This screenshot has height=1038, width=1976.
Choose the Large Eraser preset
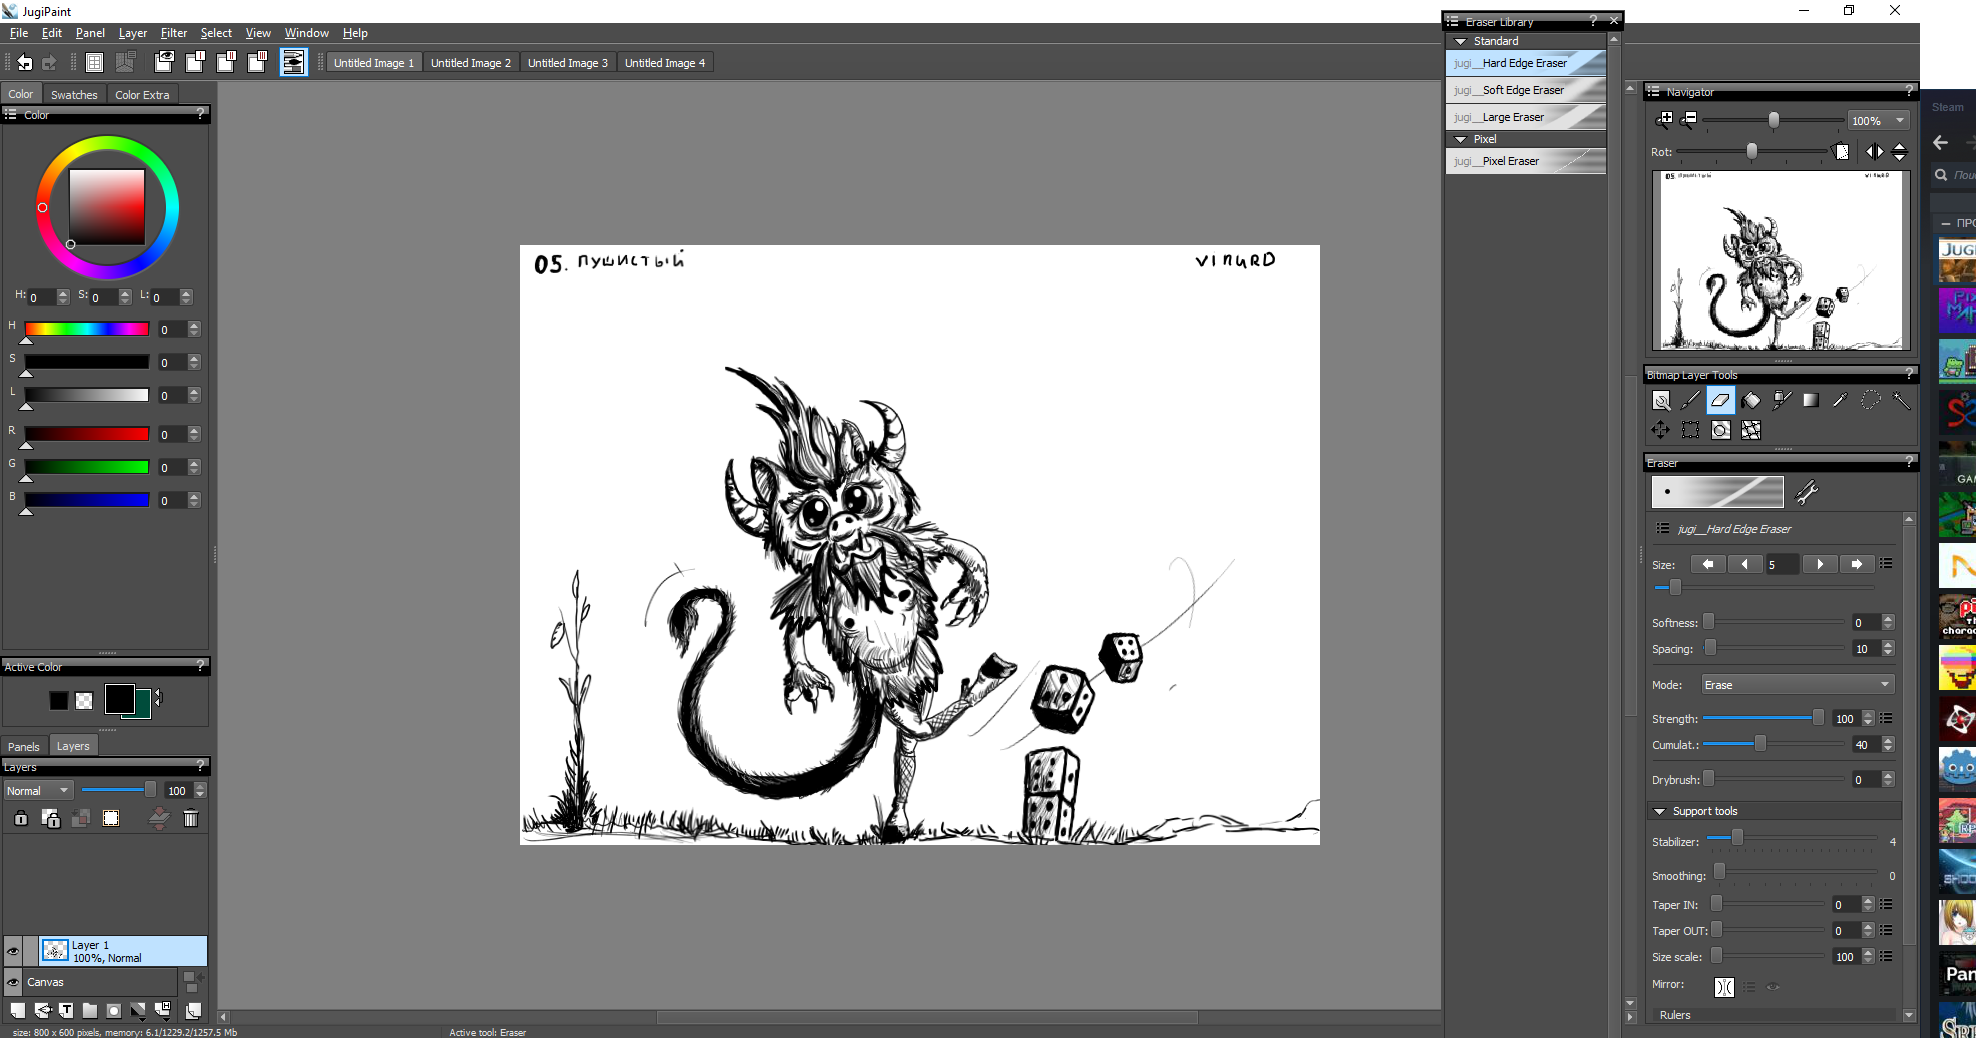[x=1526, y=117]
